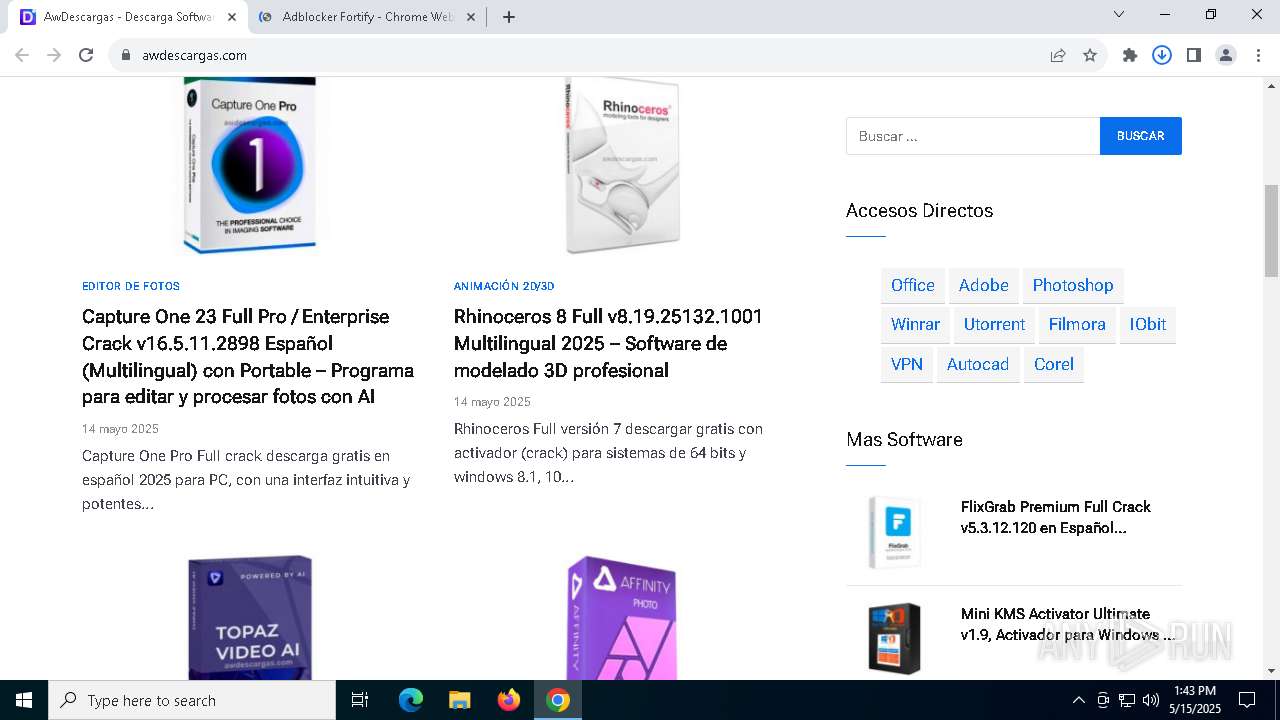1280x720 pixels.
Task: Go back with the browser back arrow
Action: (22, 55)
